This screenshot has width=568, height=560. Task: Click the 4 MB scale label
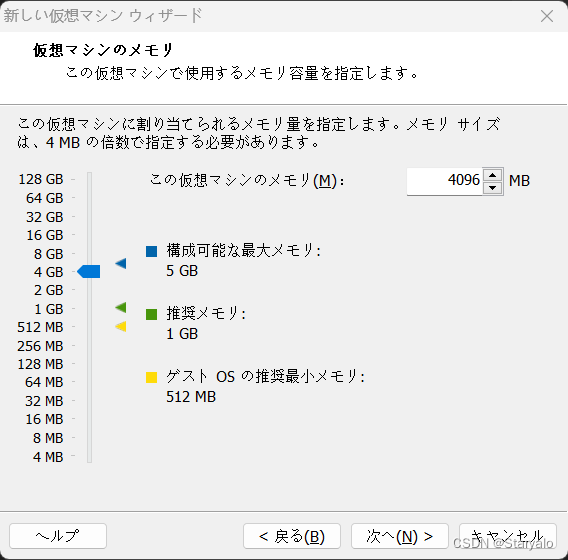(x=49, y=457)
